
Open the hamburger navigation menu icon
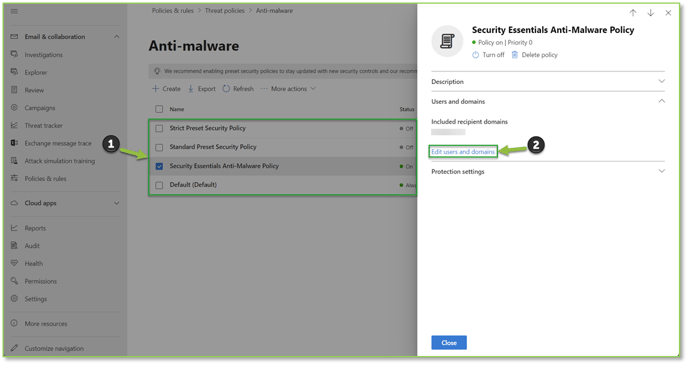[x=14, y=11]
